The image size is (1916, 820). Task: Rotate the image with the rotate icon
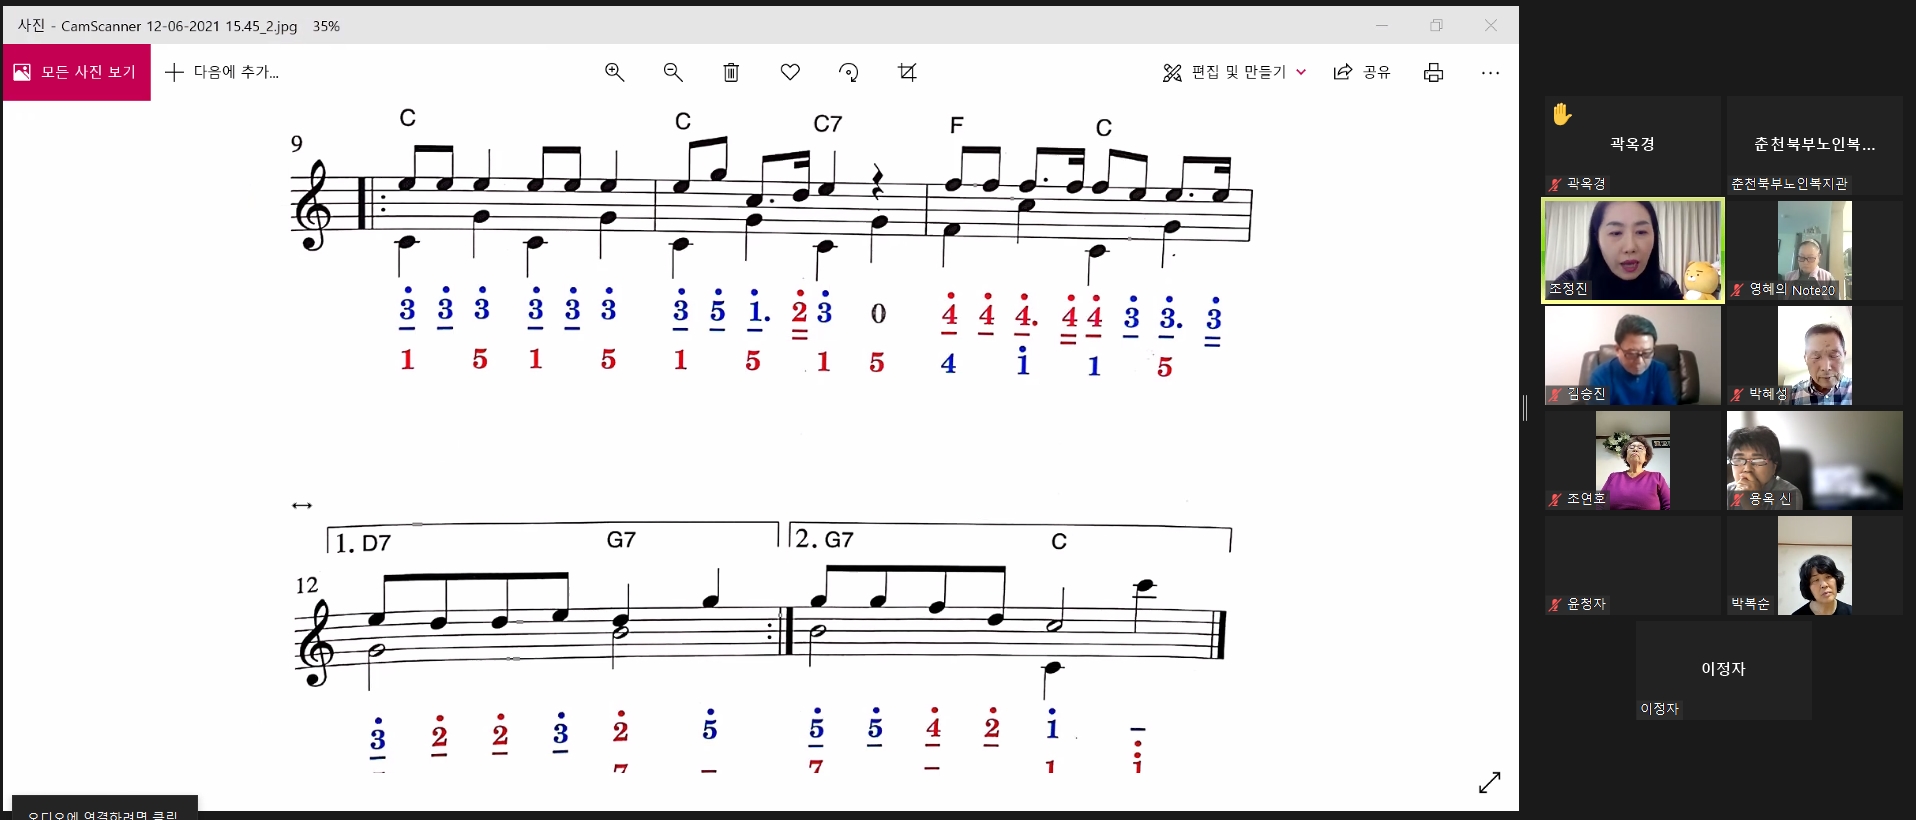click(x=849, y=72)
